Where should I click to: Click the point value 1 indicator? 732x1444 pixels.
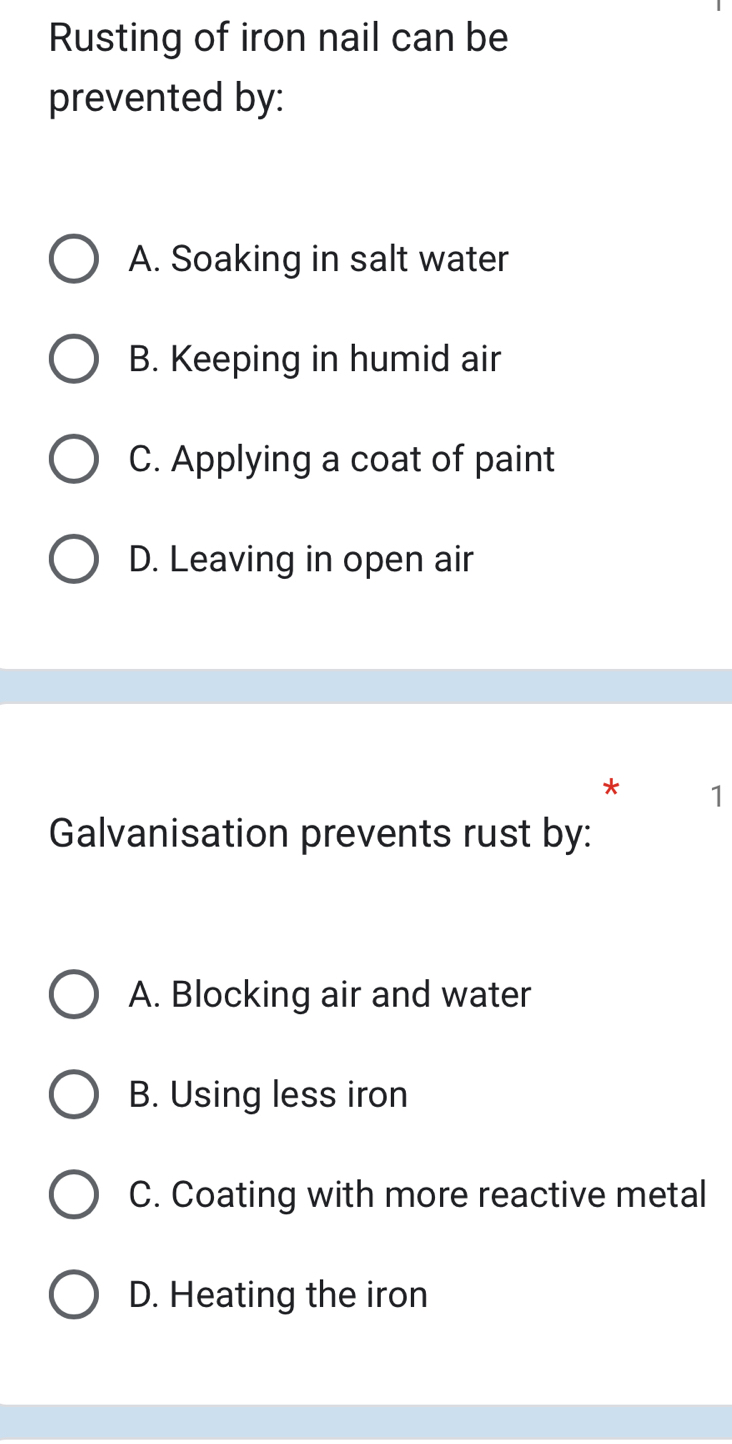click(x=718, y=797)
